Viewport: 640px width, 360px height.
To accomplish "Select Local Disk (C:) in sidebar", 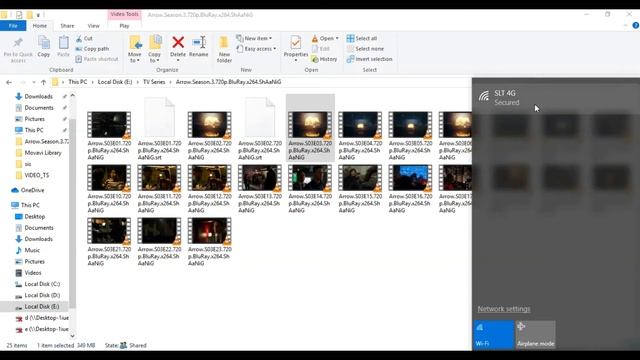I will 42,284.
